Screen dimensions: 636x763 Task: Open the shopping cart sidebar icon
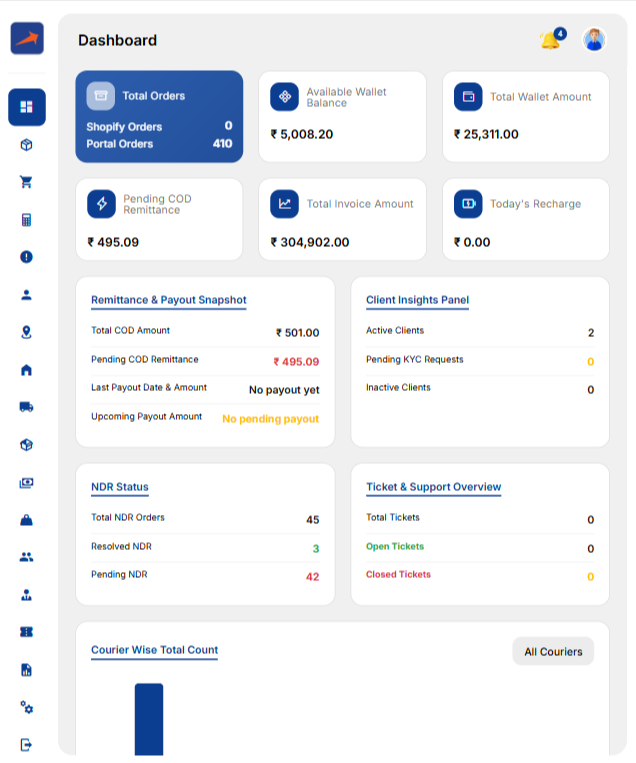26,182
